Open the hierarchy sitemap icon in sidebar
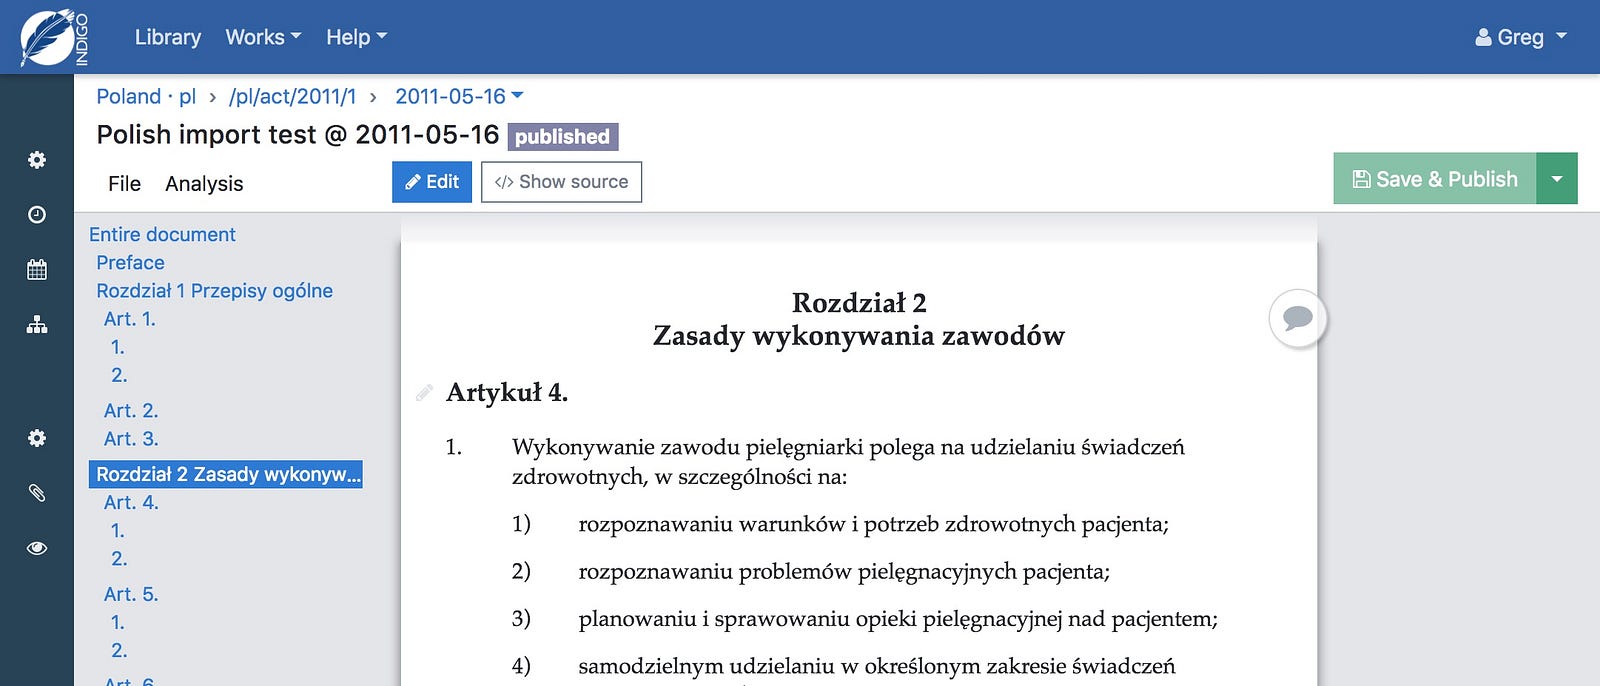Image resolution: width=1600 pixels, height=686 pixels. [x=37, y=324]
